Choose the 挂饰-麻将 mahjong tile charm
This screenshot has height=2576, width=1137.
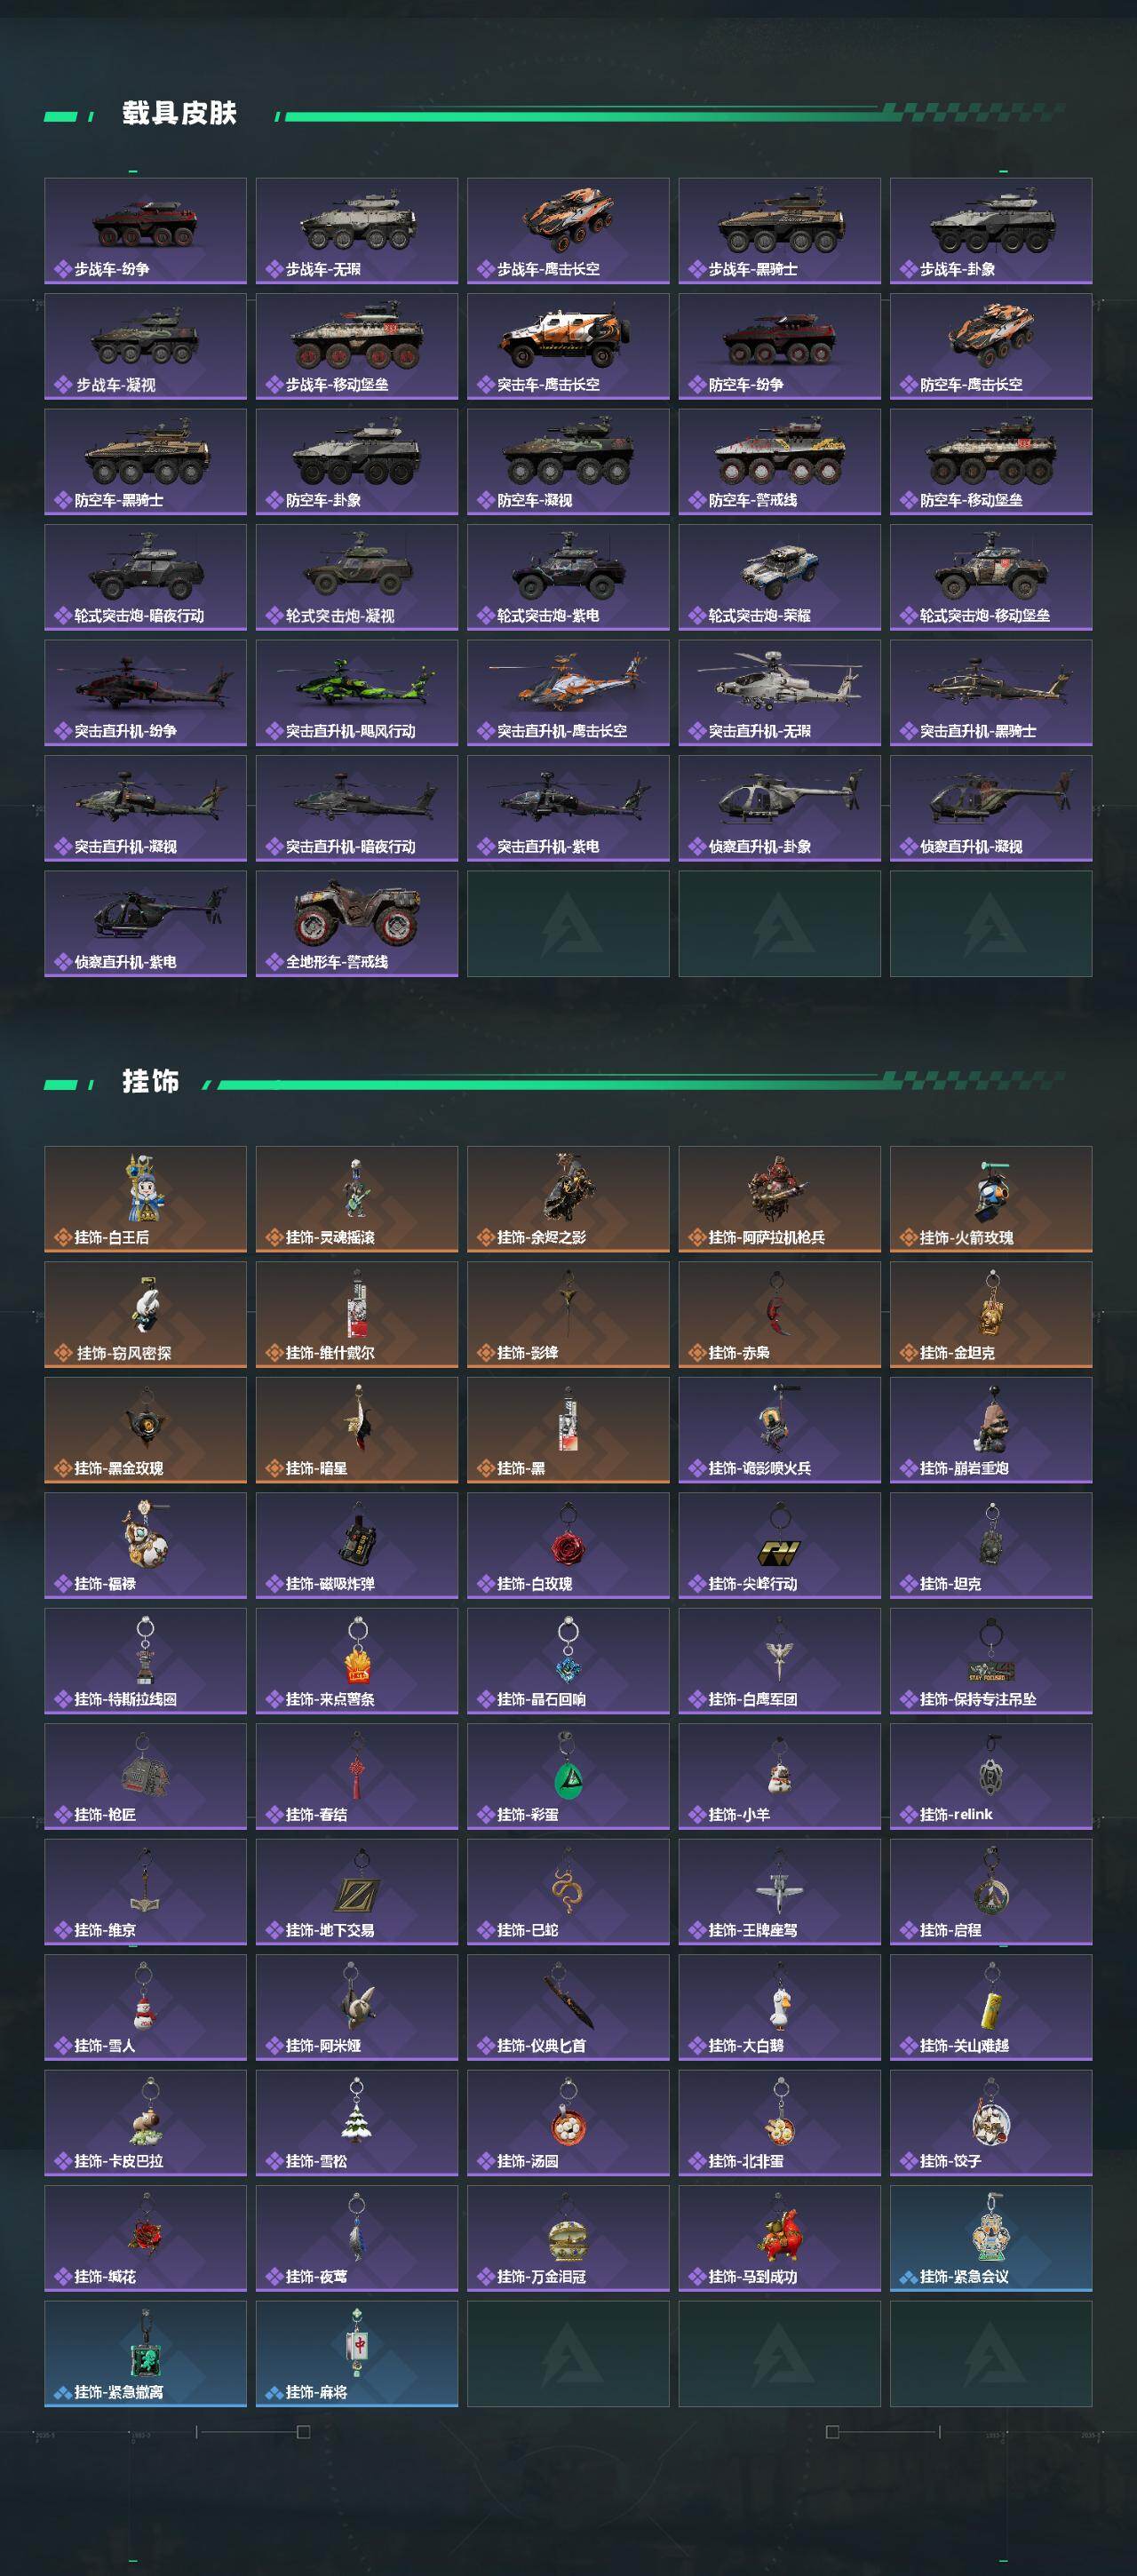(357, 2354)
